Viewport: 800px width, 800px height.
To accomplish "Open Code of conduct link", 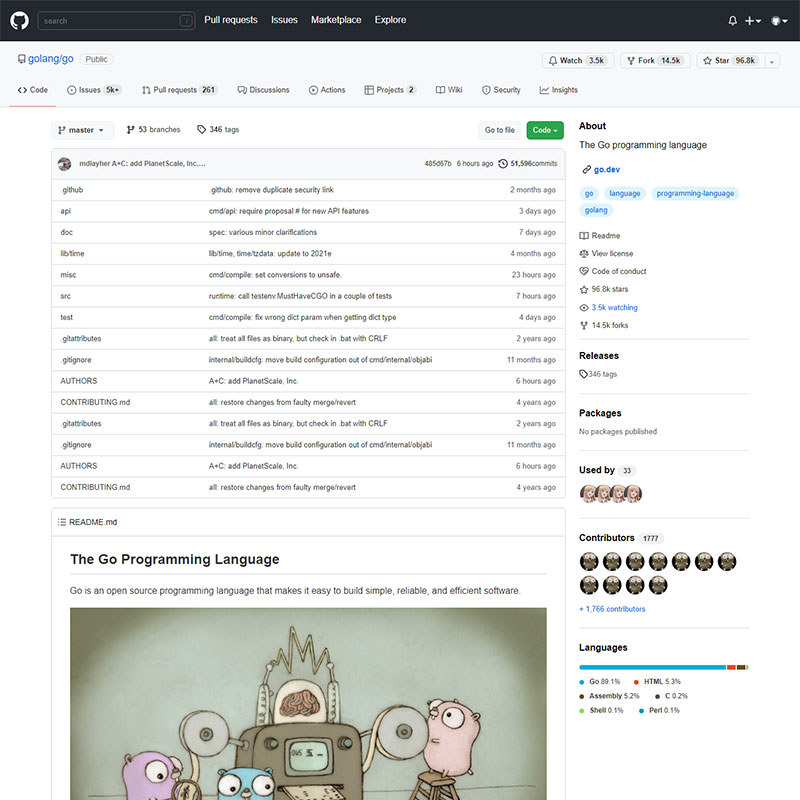I will [x=613, y=271].
